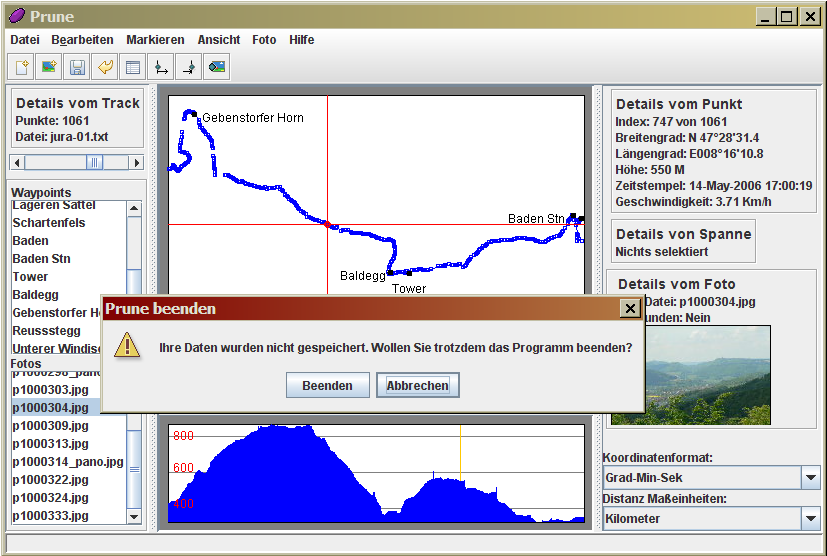827x556 pixels.
Task: Click Abbrechen to cancel exiting
Action: (x=418, y=385)
